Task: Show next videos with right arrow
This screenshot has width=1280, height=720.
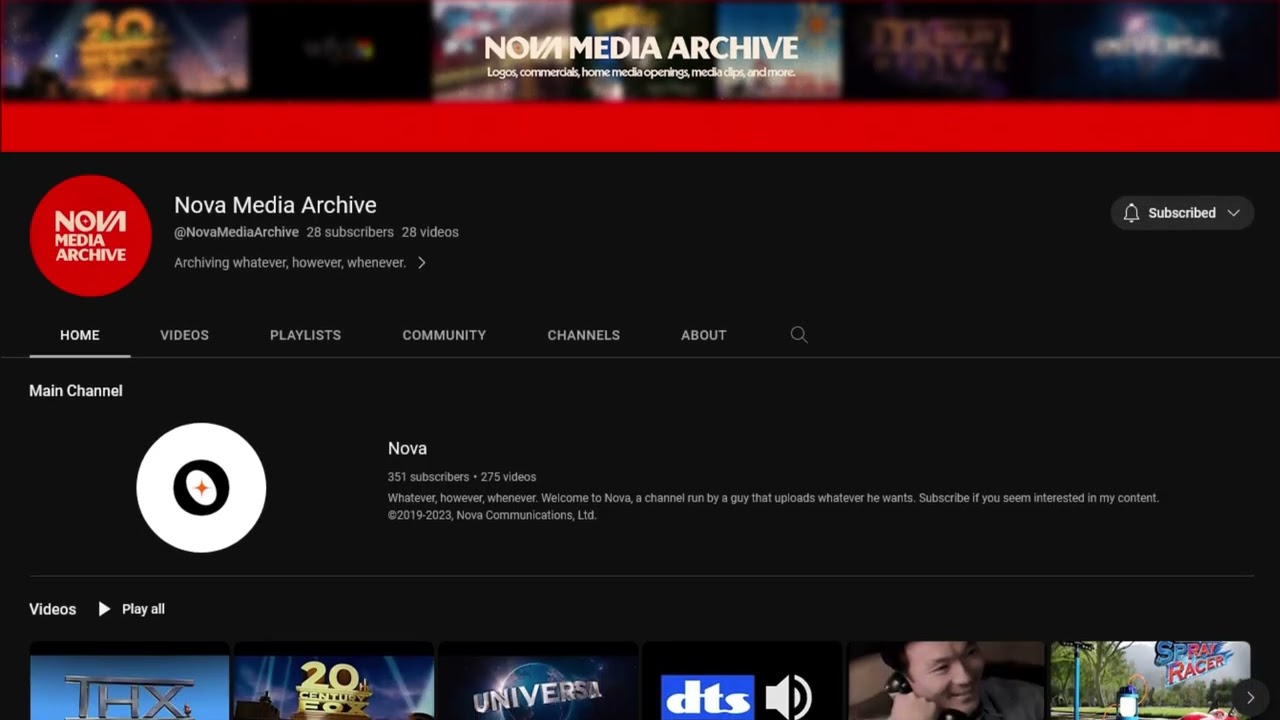Action: (1249, 697)
